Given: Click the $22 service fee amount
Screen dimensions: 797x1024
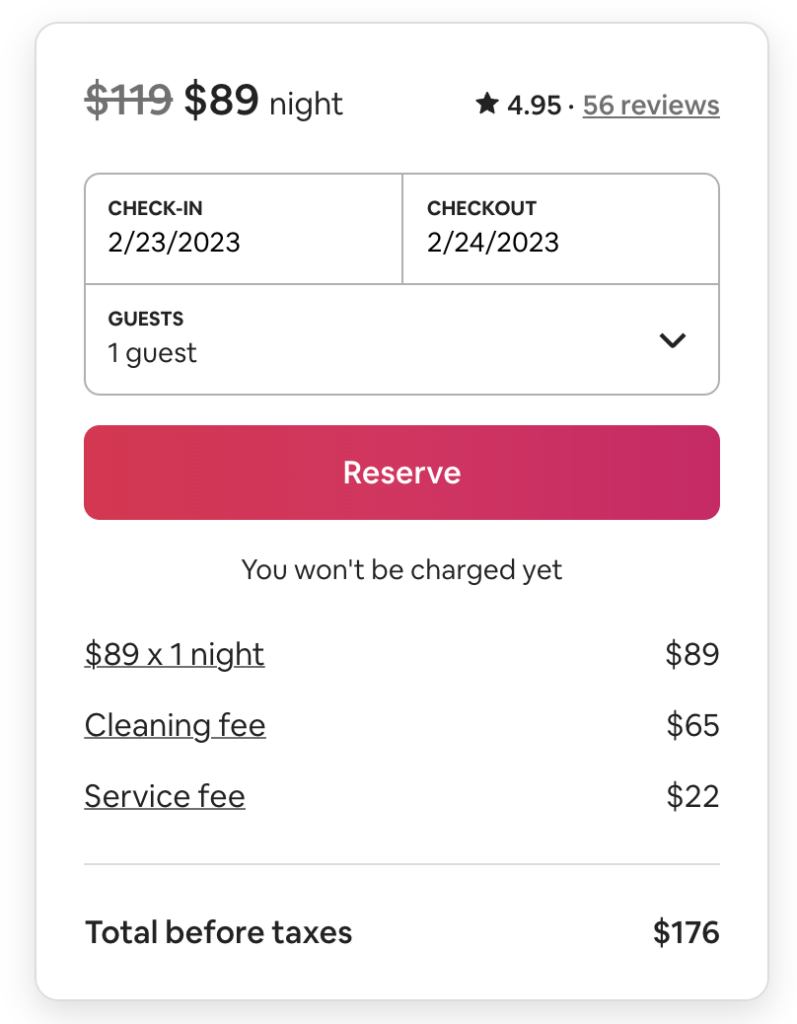Looking at the screenshot, I should [x=692, y=796].
